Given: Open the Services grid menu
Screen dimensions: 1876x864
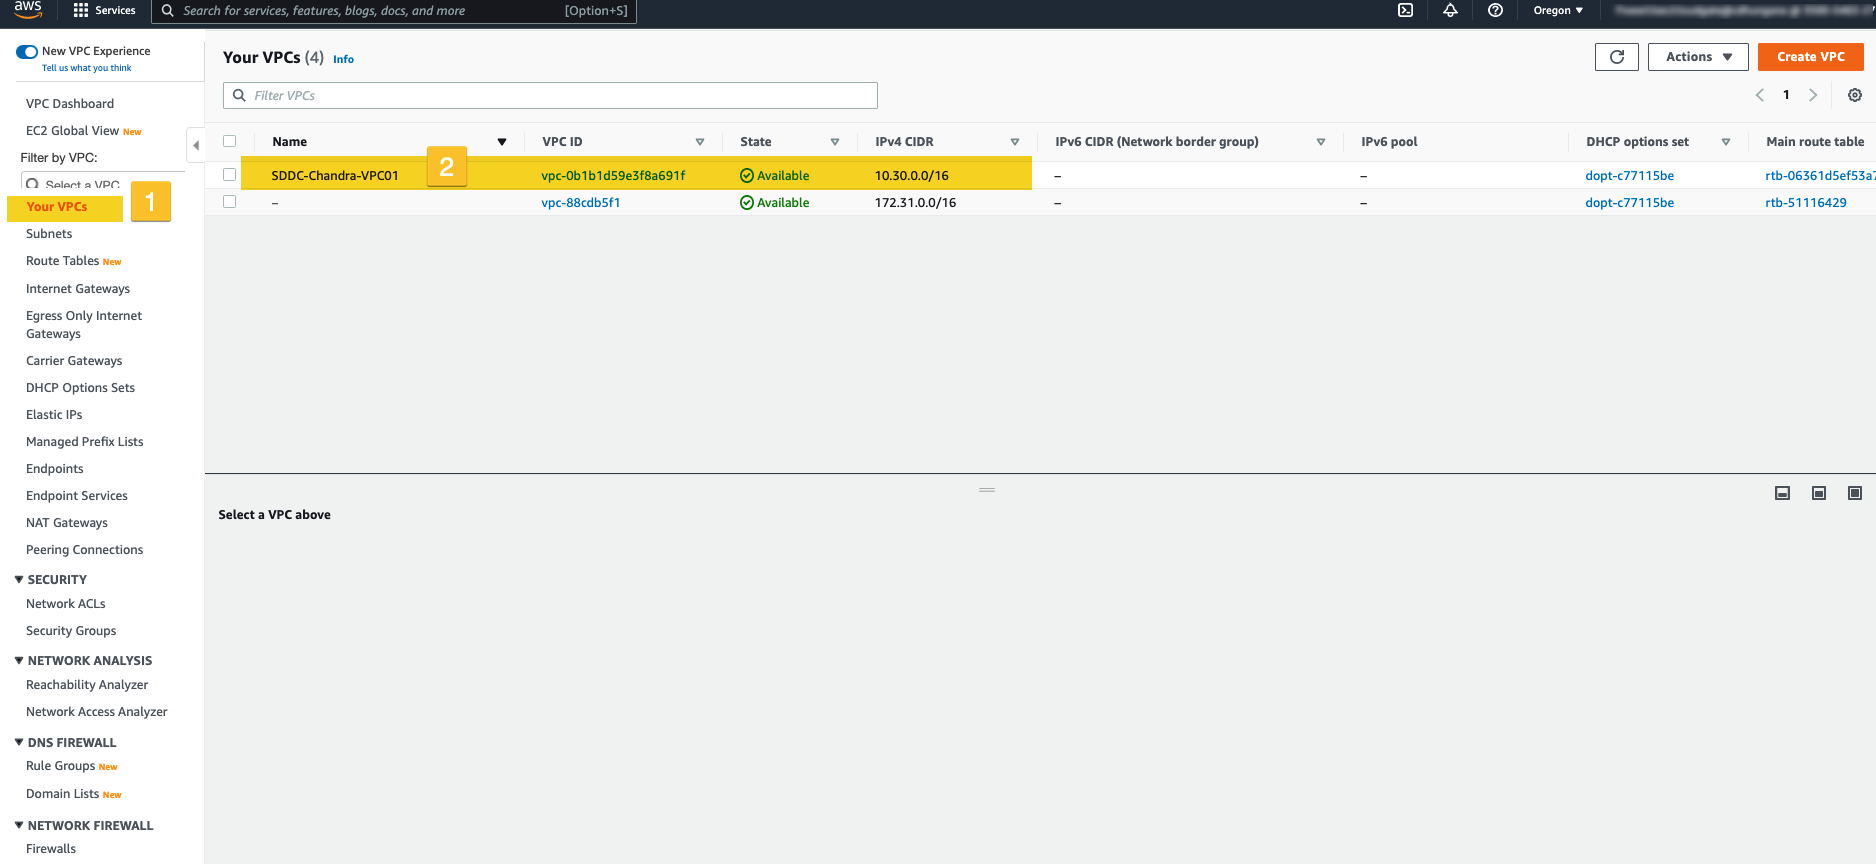Looking at the screenshot, I should [104, 10].
